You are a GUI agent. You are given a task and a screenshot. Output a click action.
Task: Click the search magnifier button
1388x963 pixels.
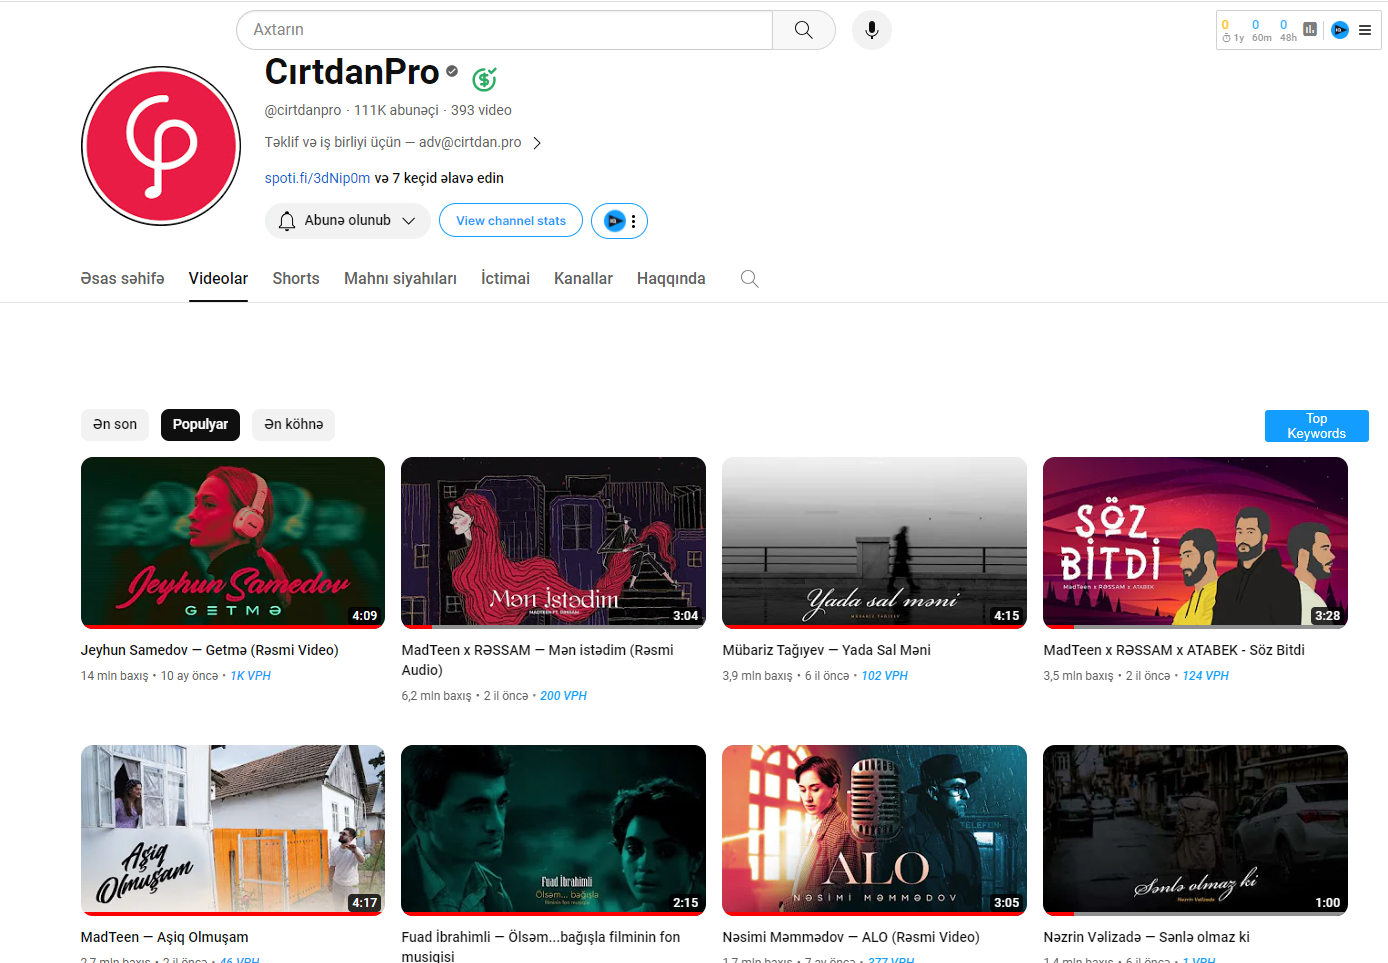804,30
